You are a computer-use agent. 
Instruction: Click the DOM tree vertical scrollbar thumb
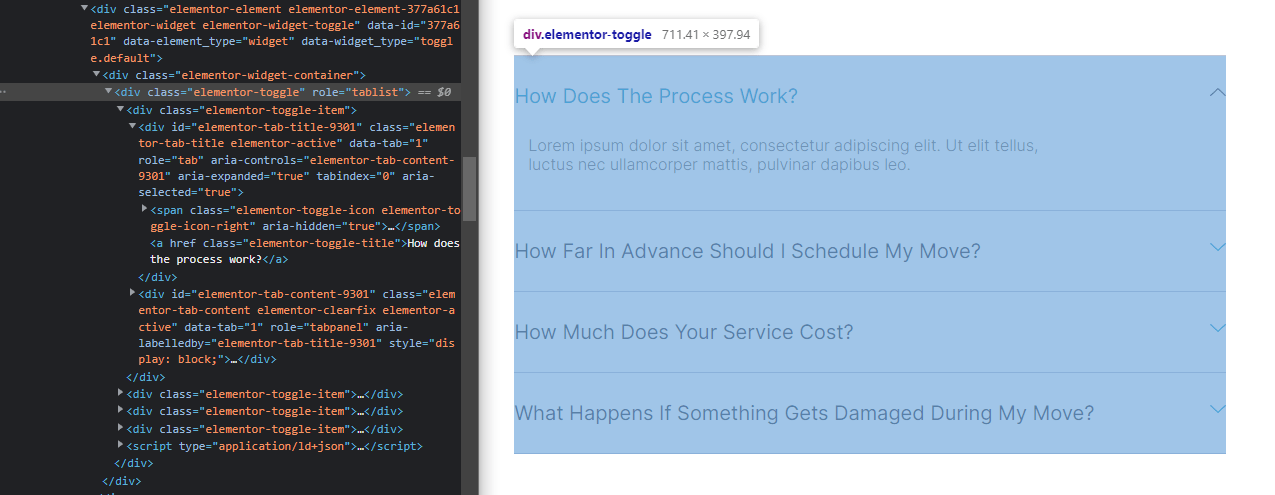point(469,189)
